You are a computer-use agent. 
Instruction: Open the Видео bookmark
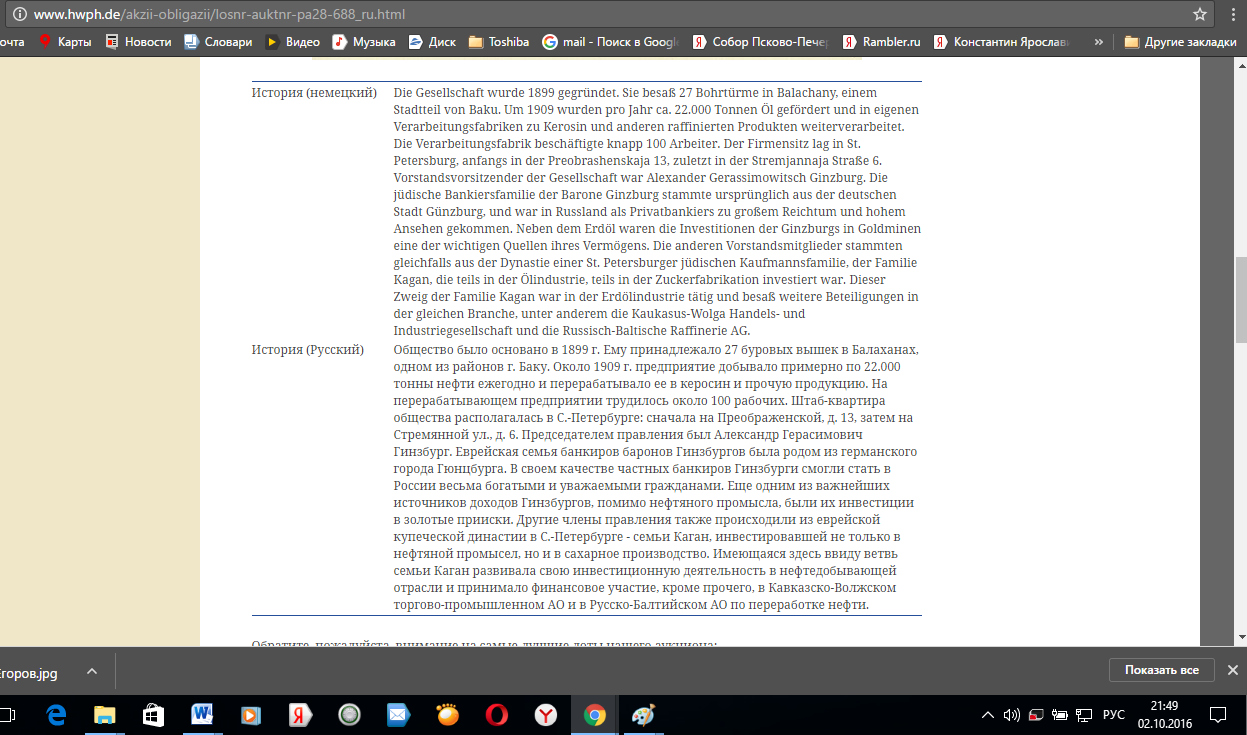pyautogui.click(x=293, y=42)
